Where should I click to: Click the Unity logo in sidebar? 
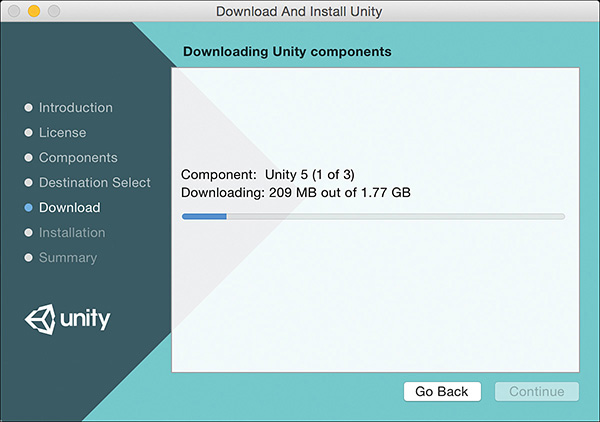(68, 319)
